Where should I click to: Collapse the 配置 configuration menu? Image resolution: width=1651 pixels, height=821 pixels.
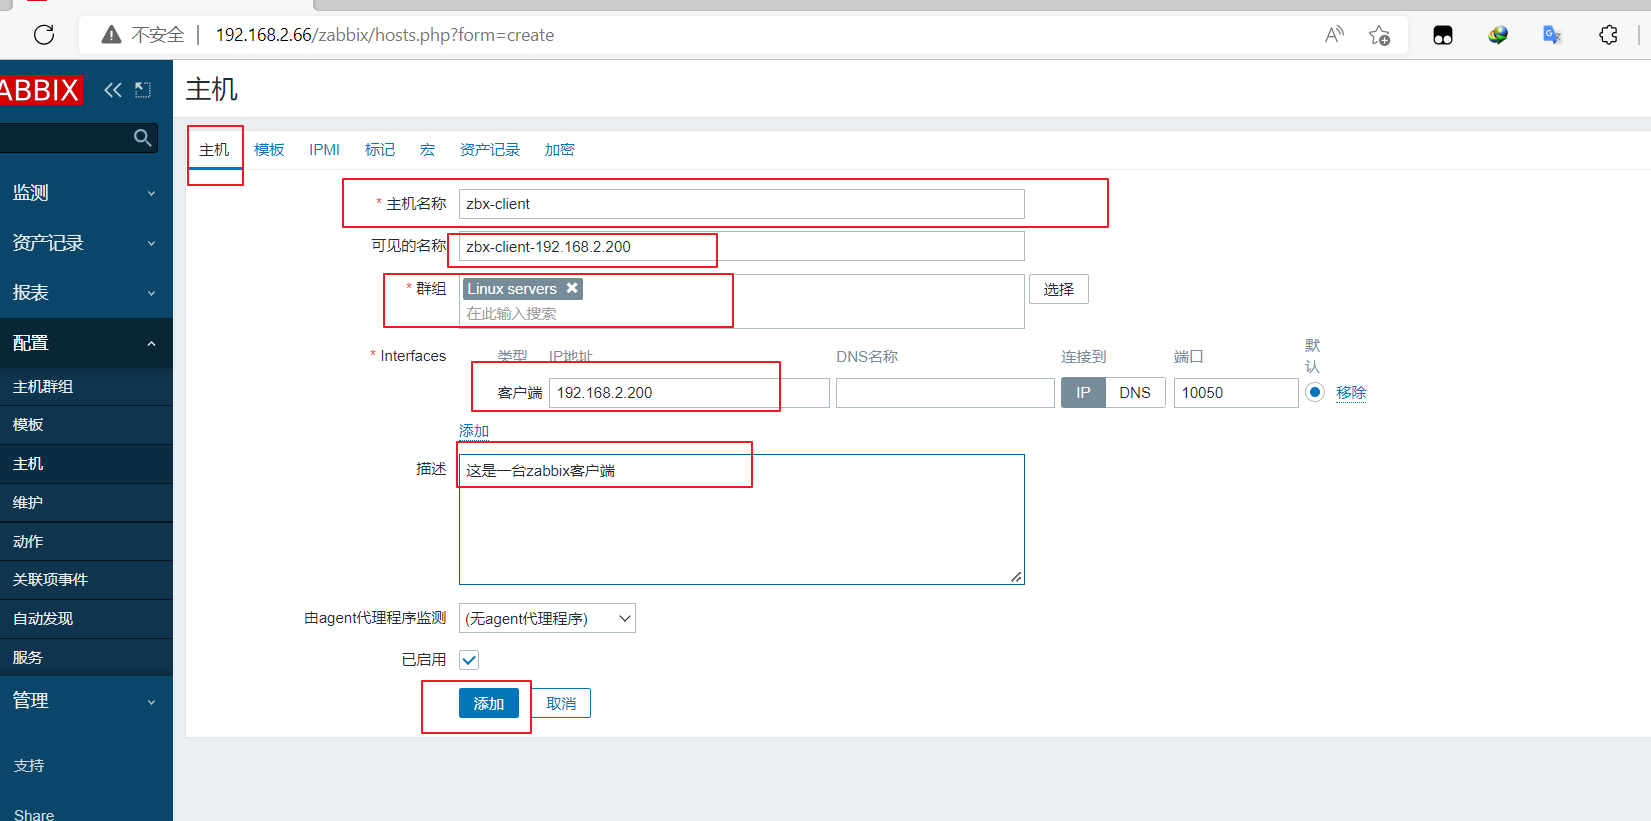coord(86,343)
